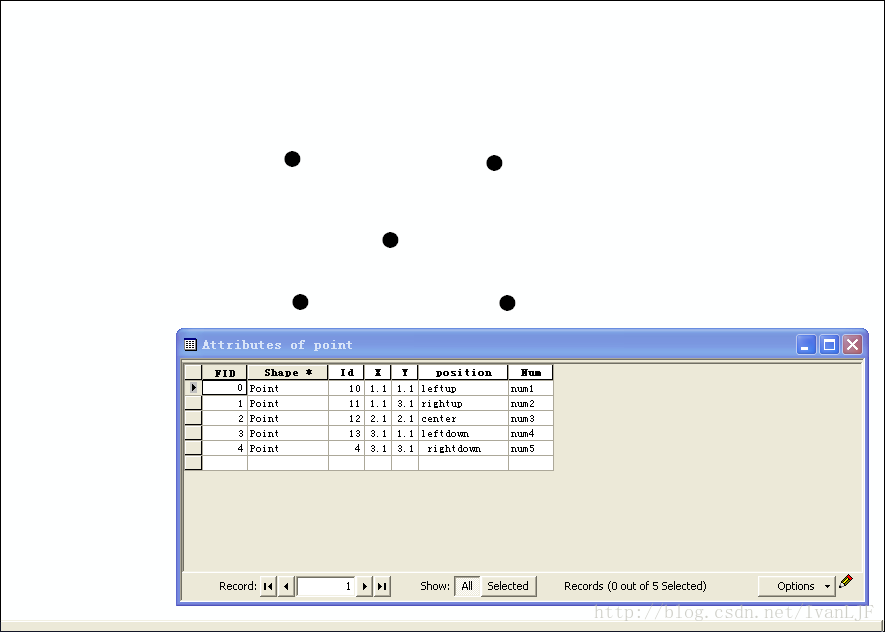Select row selector for FID 0

pyautogui.click(x=193, y=388)
